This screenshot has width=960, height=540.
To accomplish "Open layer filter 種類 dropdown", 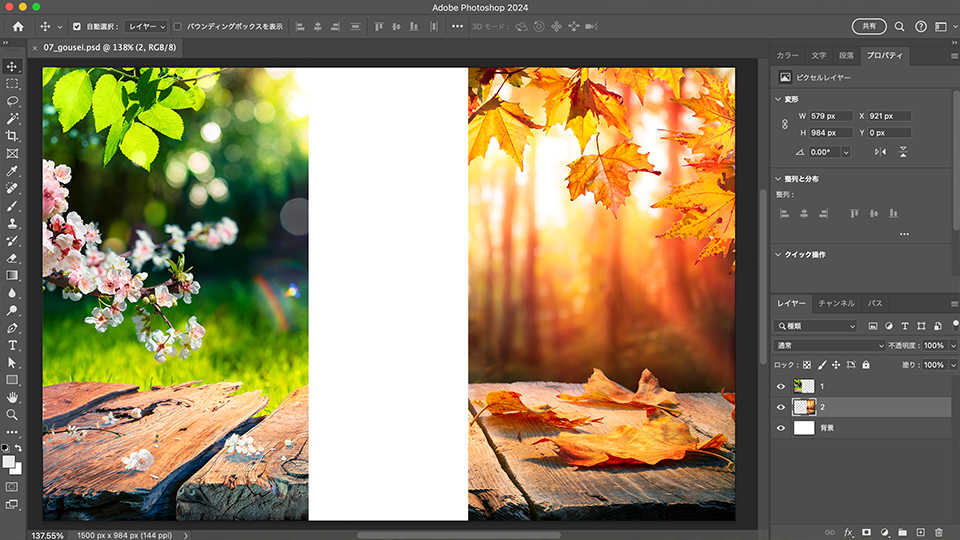I will tap(815, 326).
